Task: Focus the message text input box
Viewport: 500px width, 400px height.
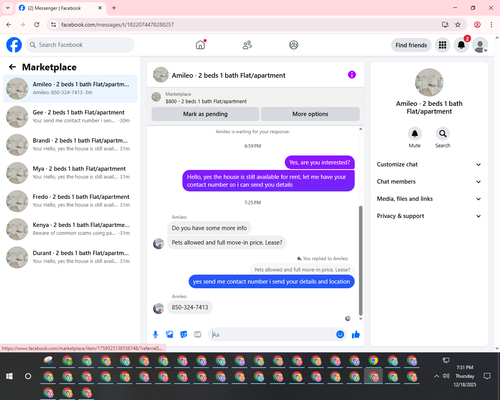Action: 273,334
